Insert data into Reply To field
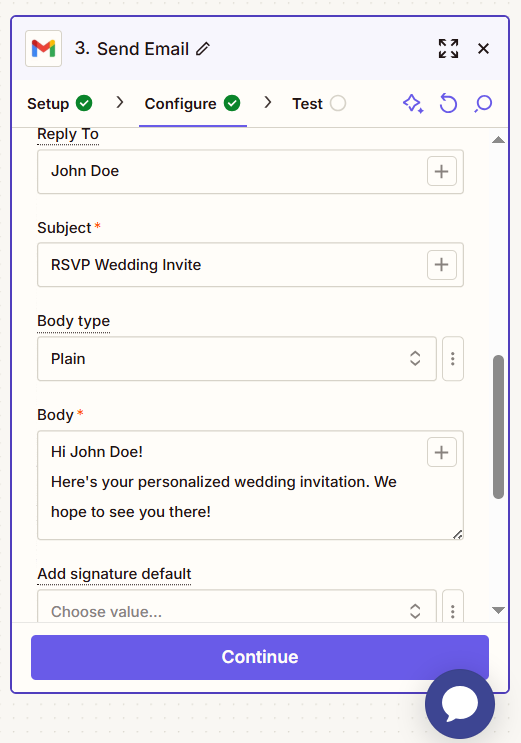Image resolution: width=521 pixels, height=743 pixels. (441, 171)
